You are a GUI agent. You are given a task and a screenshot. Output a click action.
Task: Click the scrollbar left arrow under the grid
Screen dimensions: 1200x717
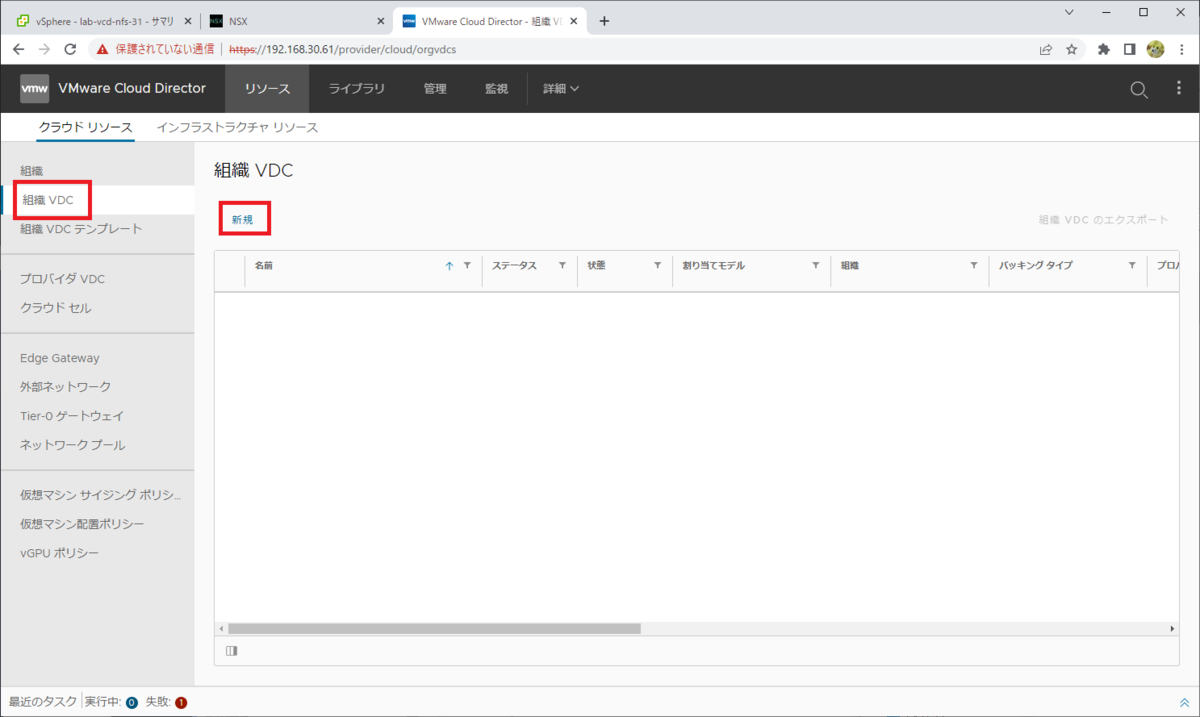221,629
